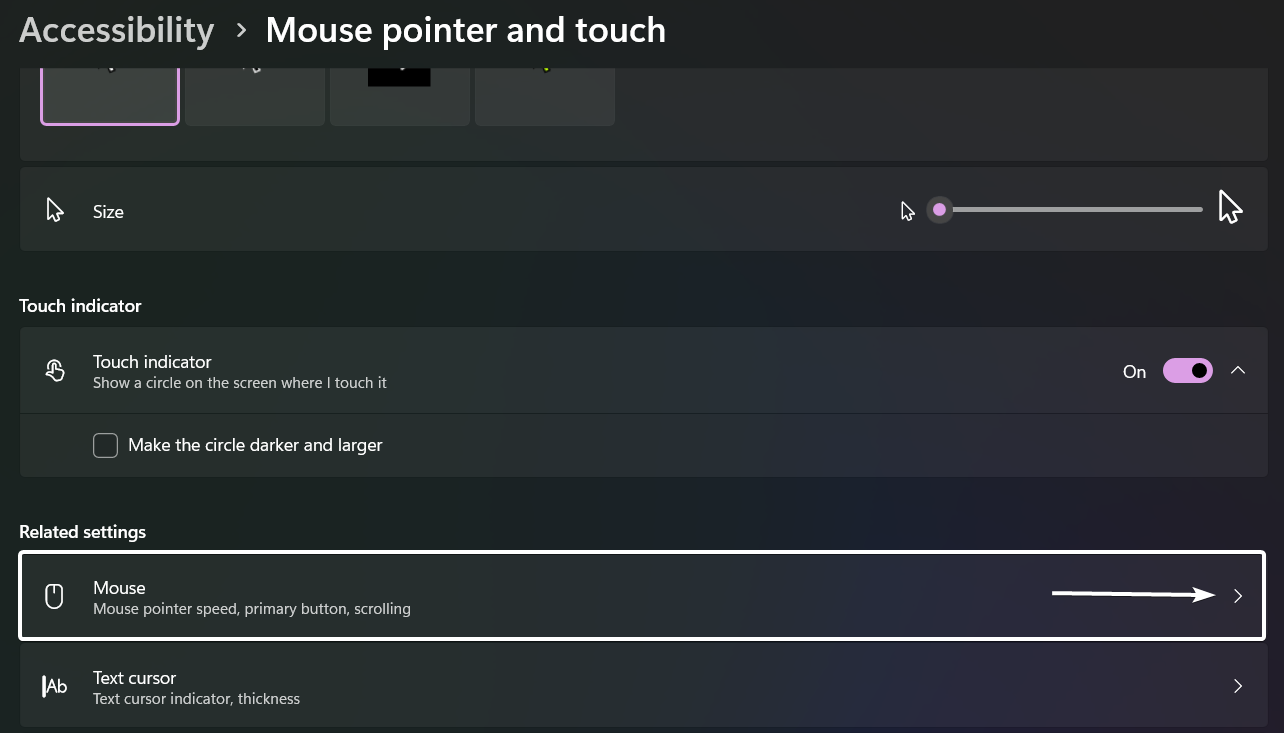Click the chevron on the Text cursor row
Image resolution: width=1284 pixels, height=733 pixels.
pyautogui.click(x=1238, y=686)
